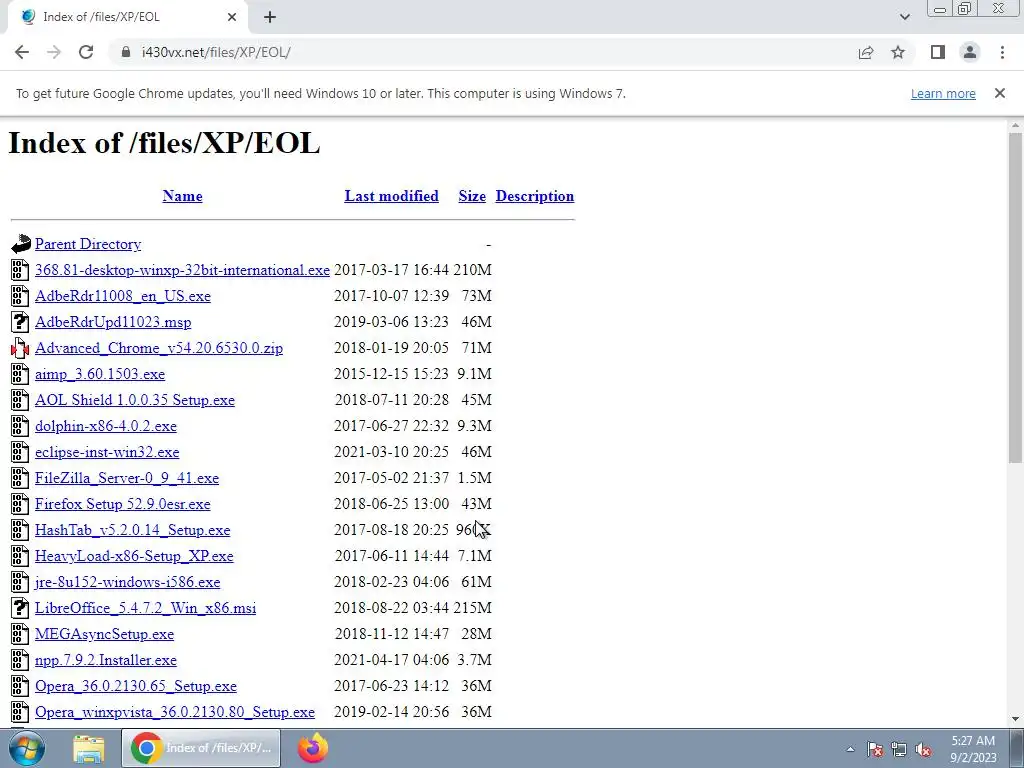
Task: Click the binary icon beside MEGAsyncSetup.exe
Action: [x=20, y=634]
